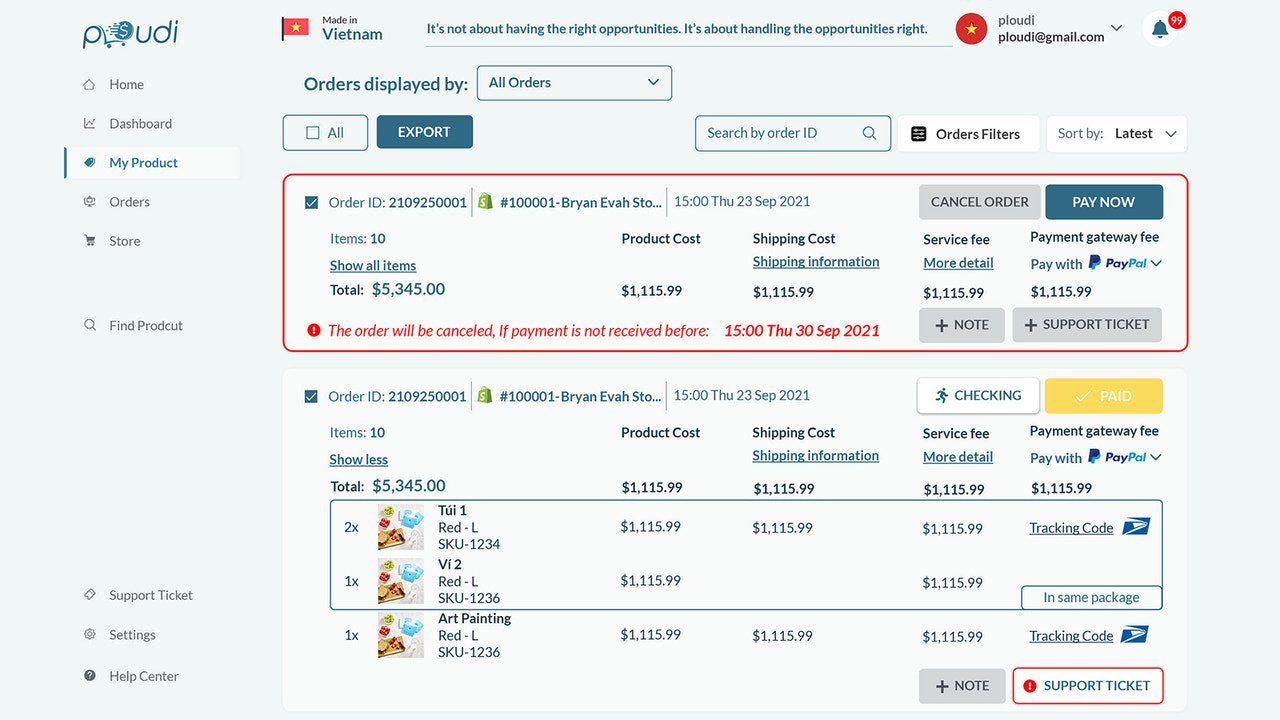Open the notification bell with 99 alerts

point(1160,28)
